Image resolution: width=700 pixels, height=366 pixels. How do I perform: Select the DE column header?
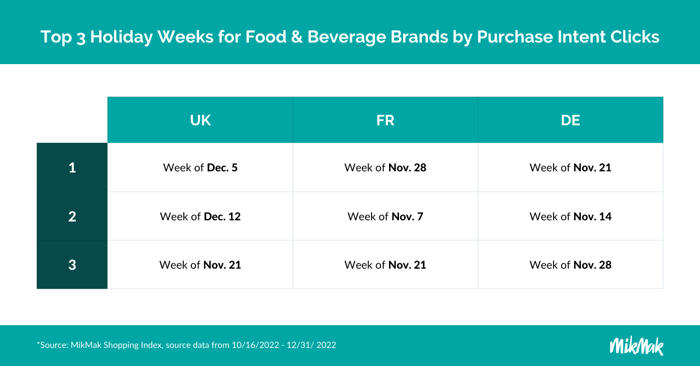pyautogui.click(x=571, y=120)
